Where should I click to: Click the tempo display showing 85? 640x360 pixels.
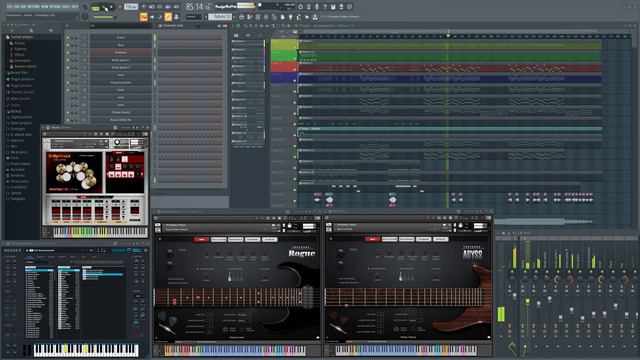(189, 7)
